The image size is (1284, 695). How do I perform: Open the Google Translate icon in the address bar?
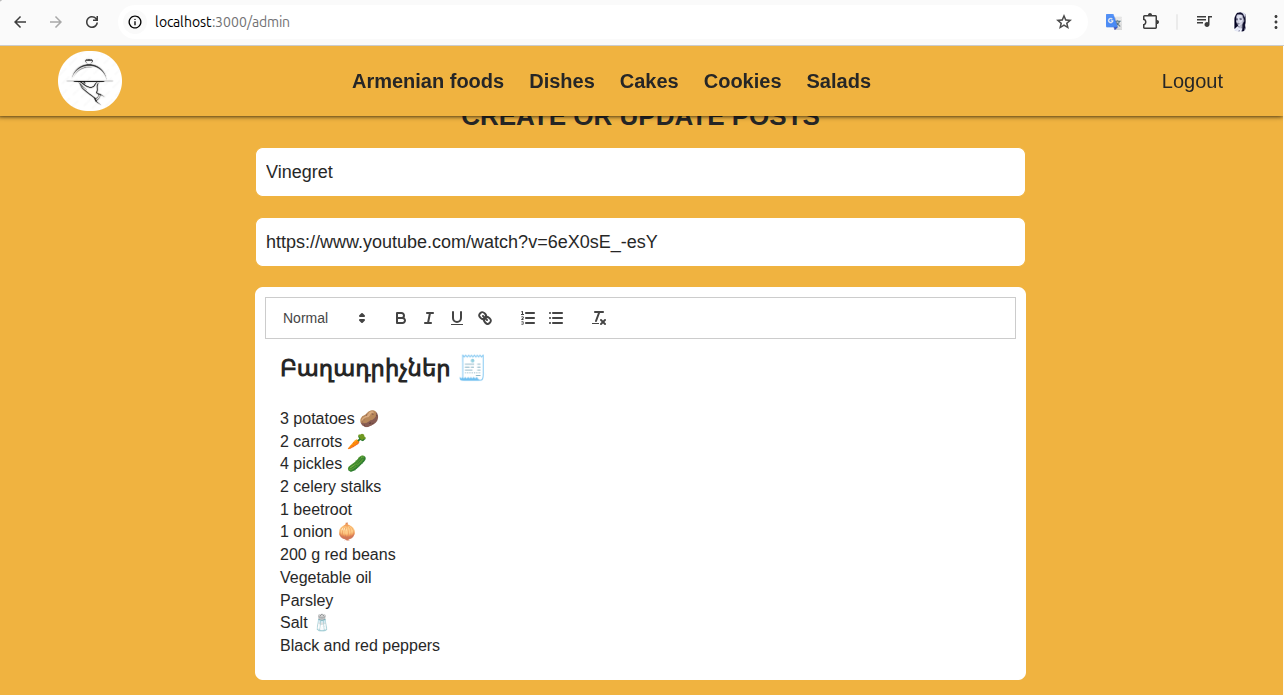coord(1112,22)
